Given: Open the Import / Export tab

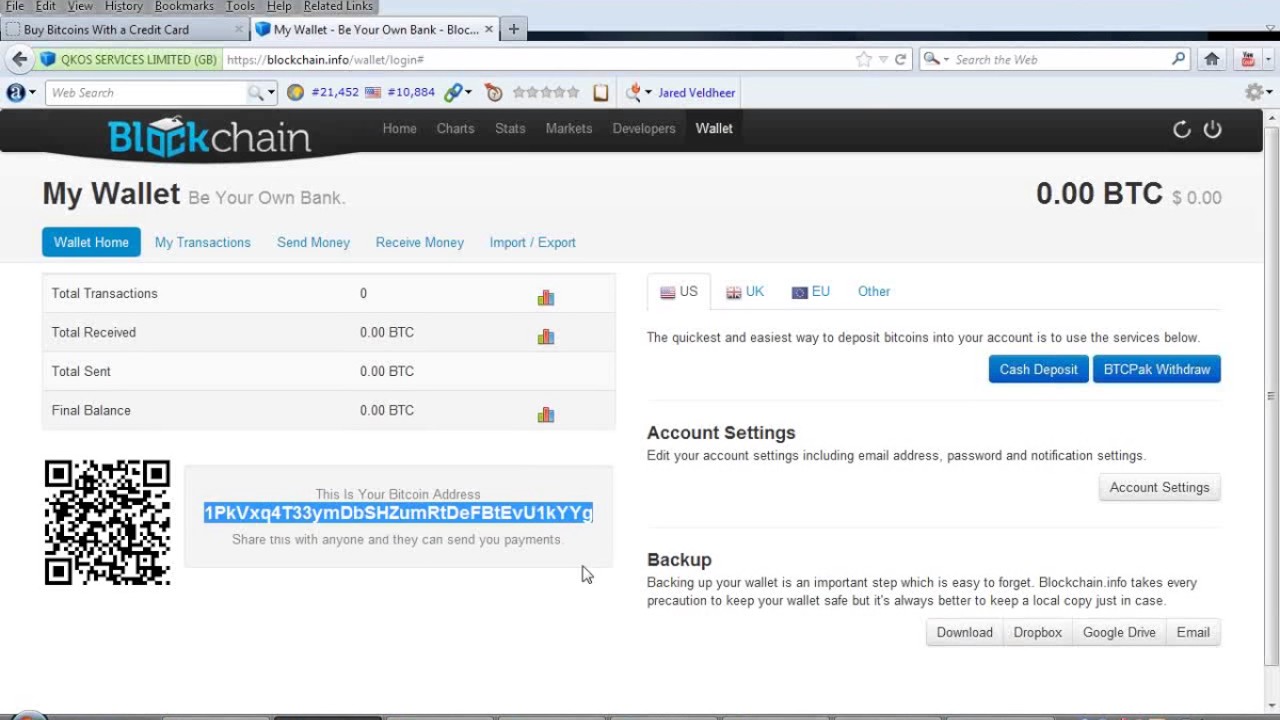Looking at the screenshot, I should [x=532, y=242].
